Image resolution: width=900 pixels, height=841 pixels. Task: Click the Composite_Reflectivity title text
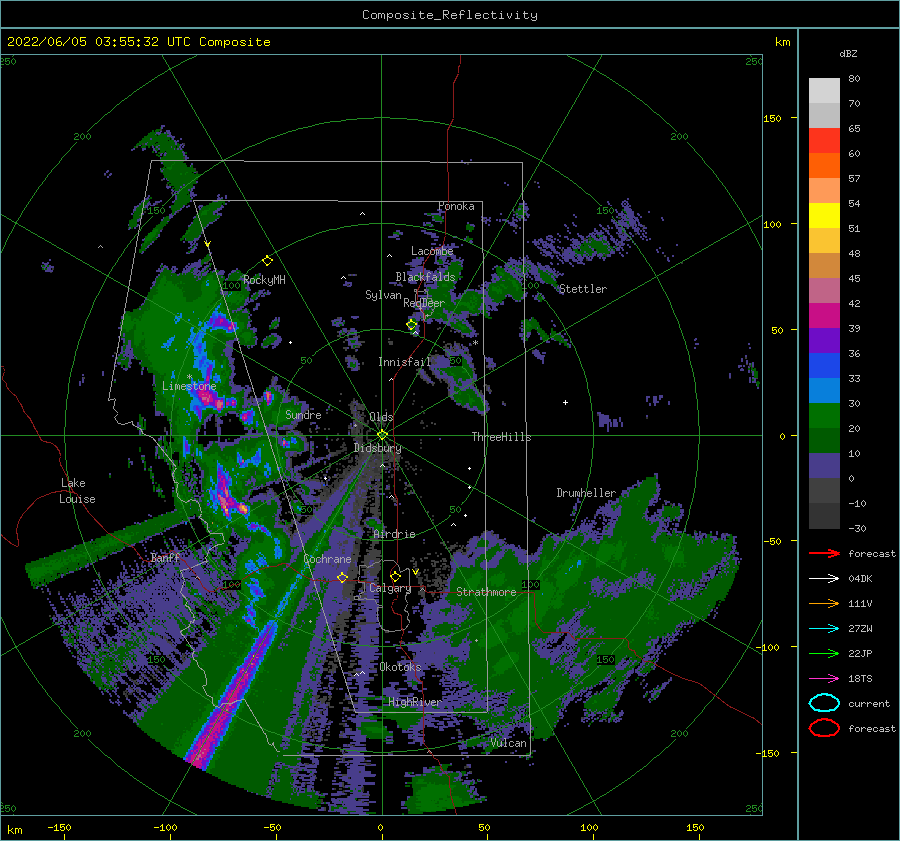[x=450, y=15]
